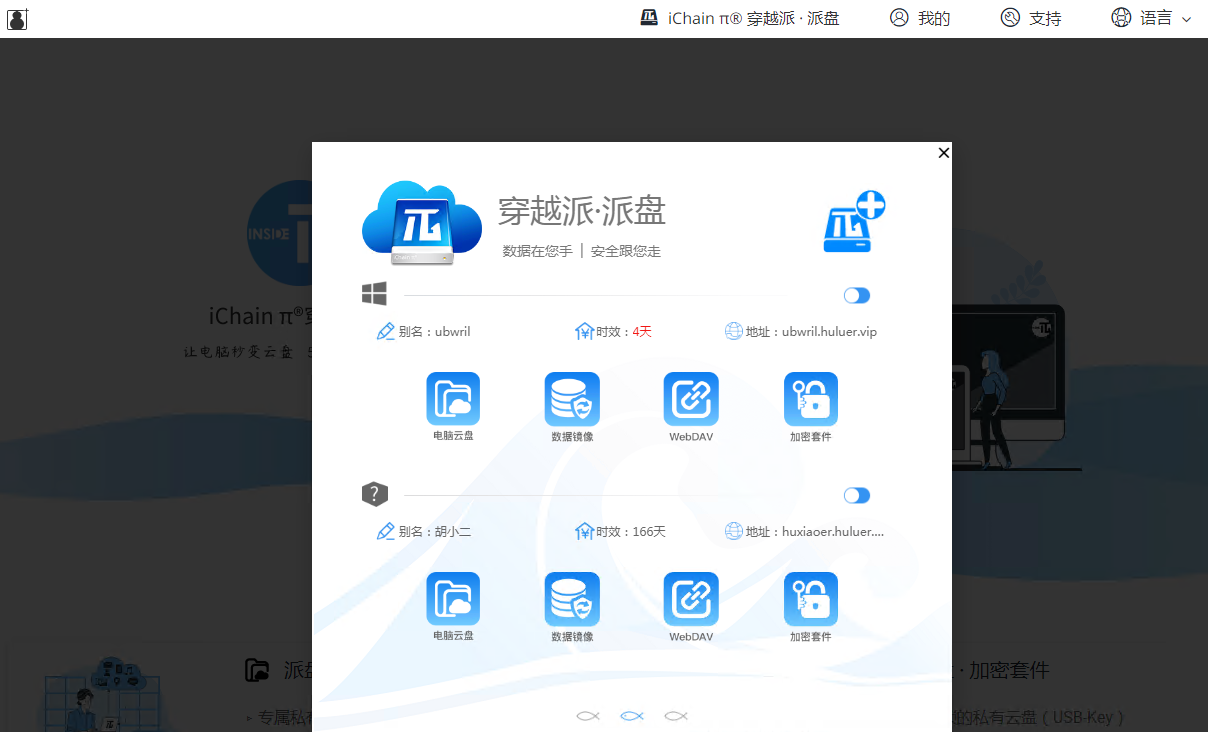Click the folder icon beside 派盘 in background page

click(257, 670)
